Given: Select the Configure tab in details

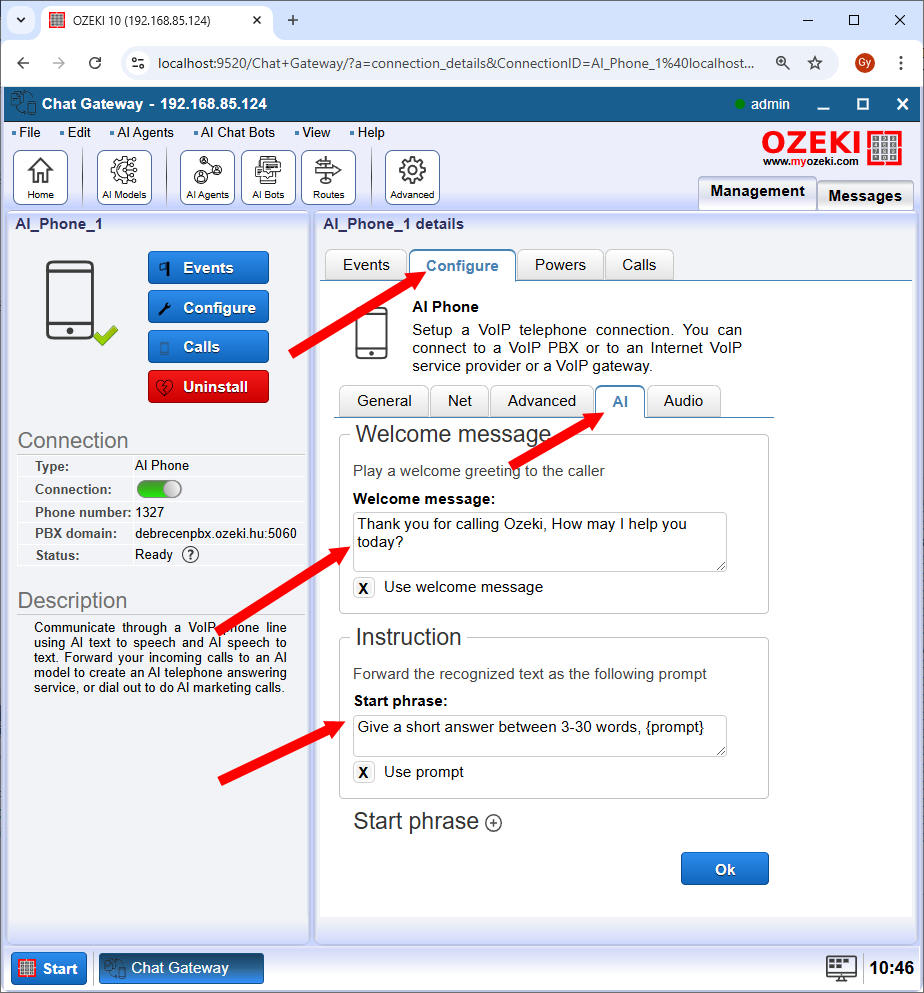Looking at the screenshot, I should (462, 265).
